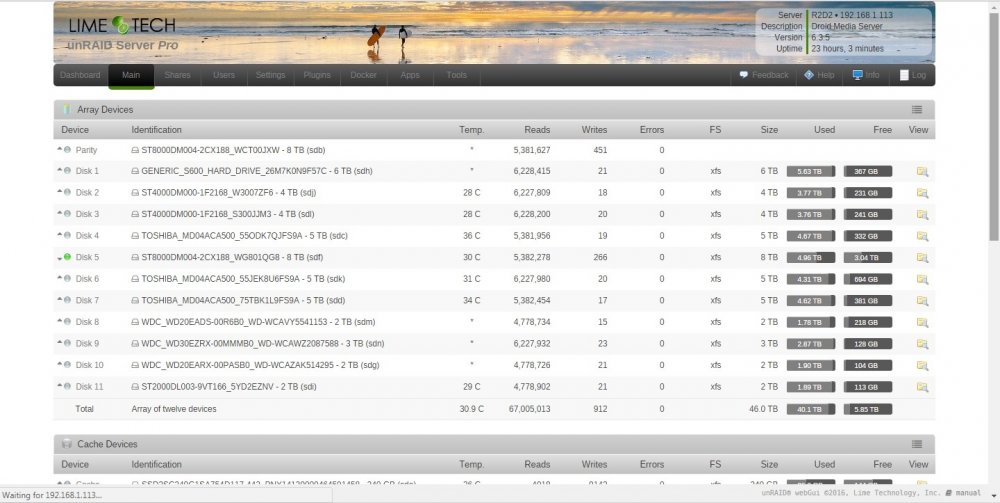Toggle spin arrow for Disk 6
This screenshot has height=503, width=1000.
click(59, 277)
